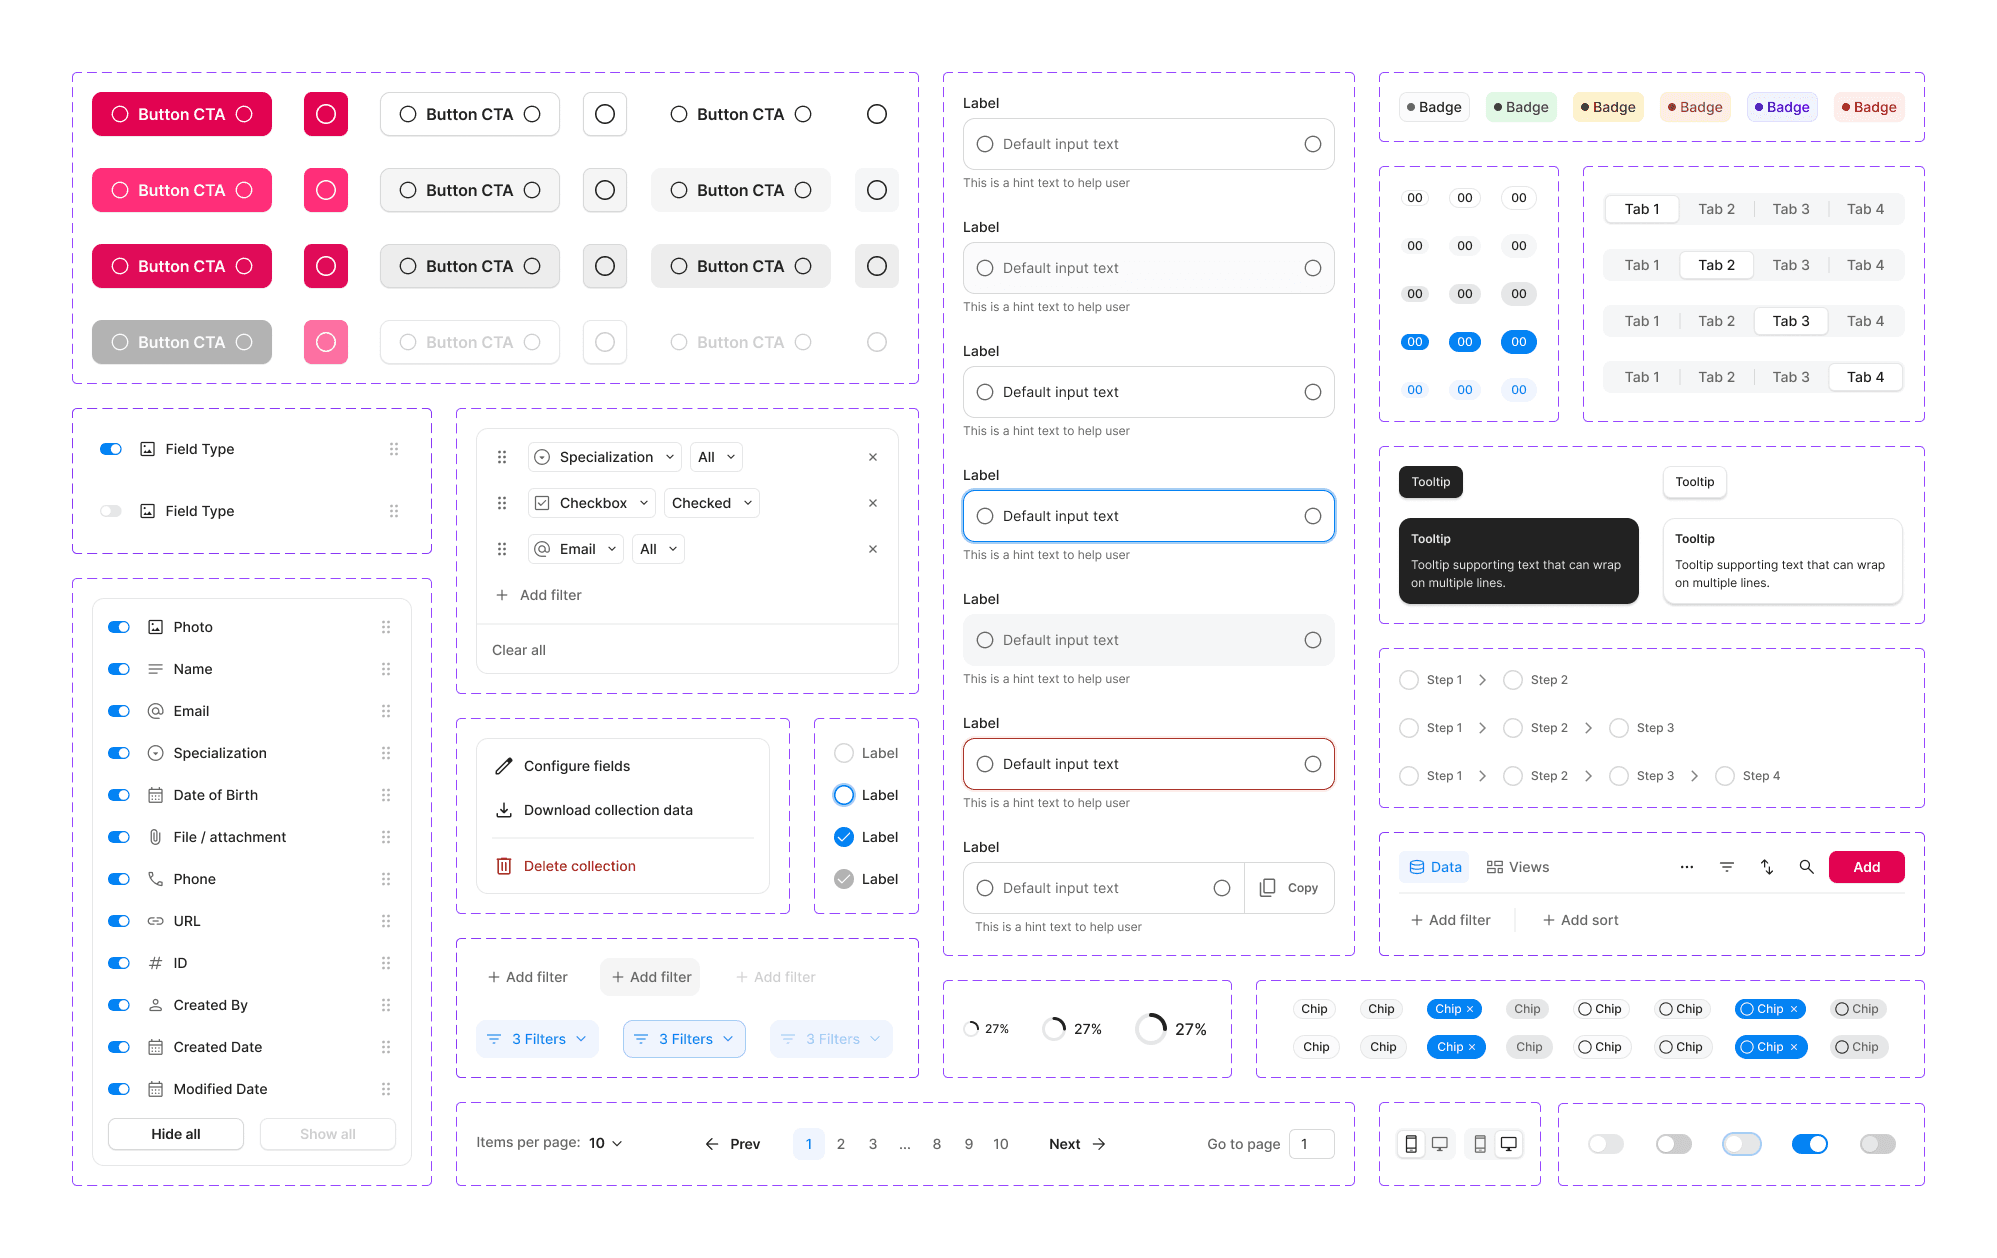Toggle off the Email field visibility switch

(119, 711)
